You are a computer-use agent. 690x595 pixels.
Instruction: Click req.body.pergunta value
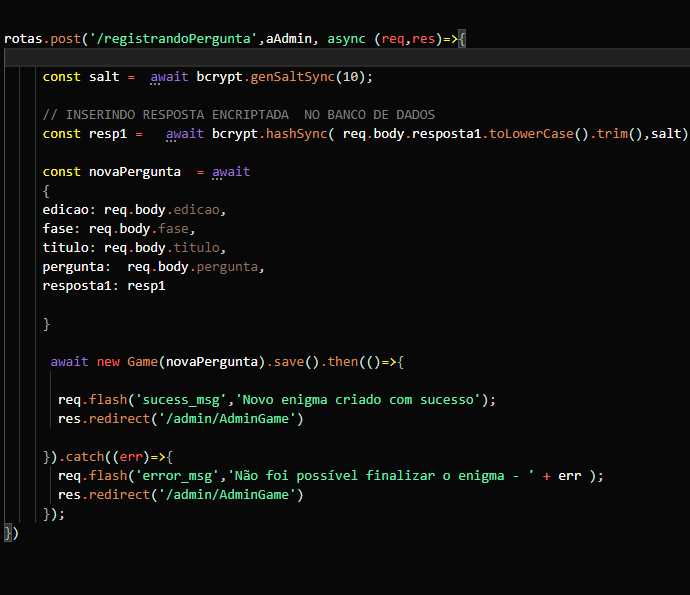click(193, 267)
